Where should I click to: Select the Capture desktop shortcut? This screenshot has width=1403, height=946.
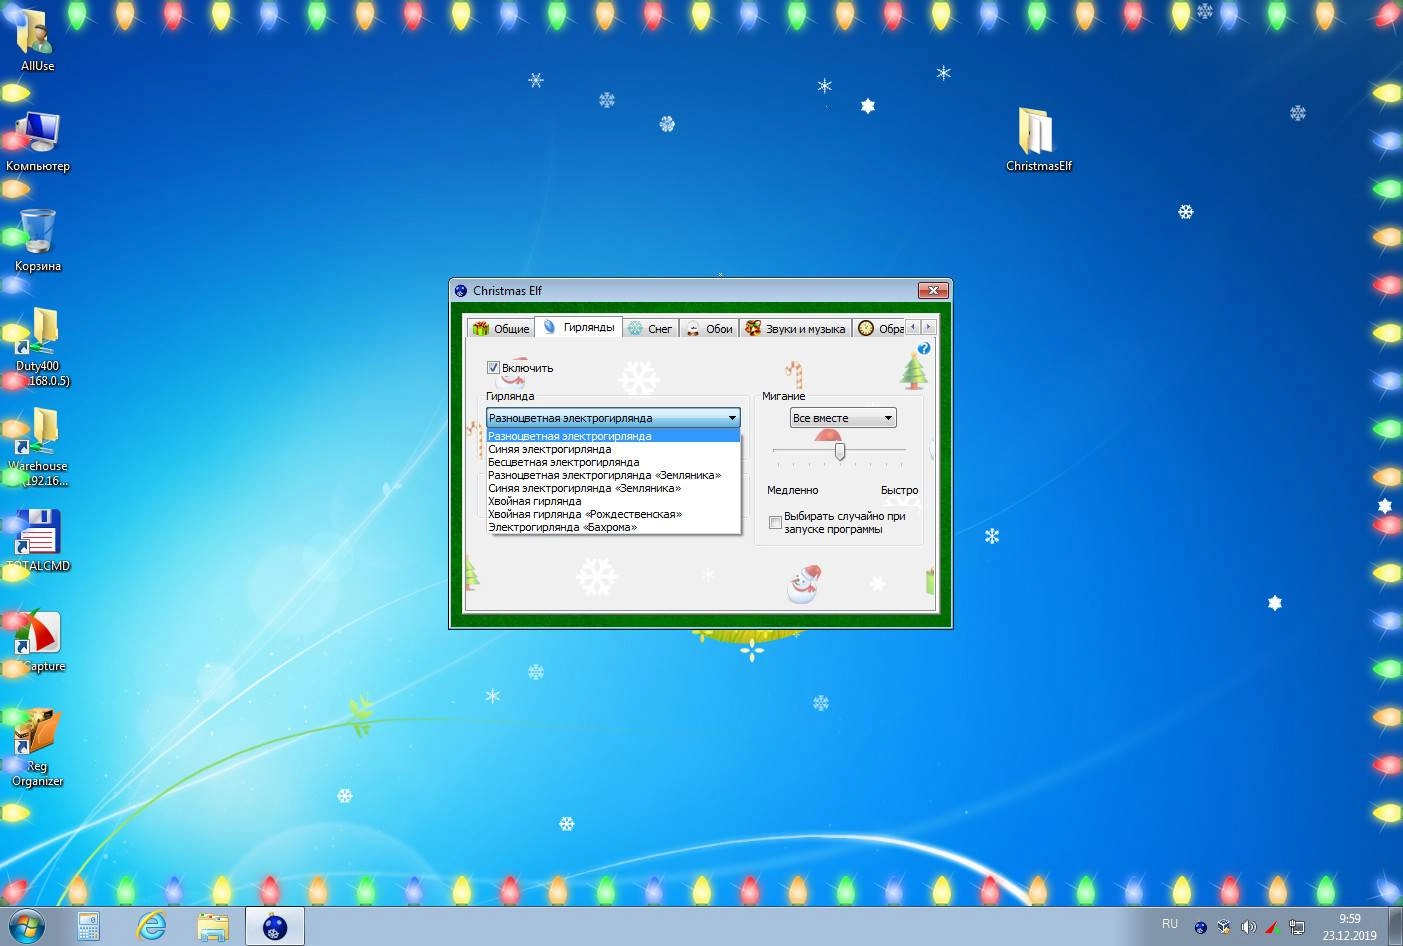pyautogui.click(x=37, y=640)
